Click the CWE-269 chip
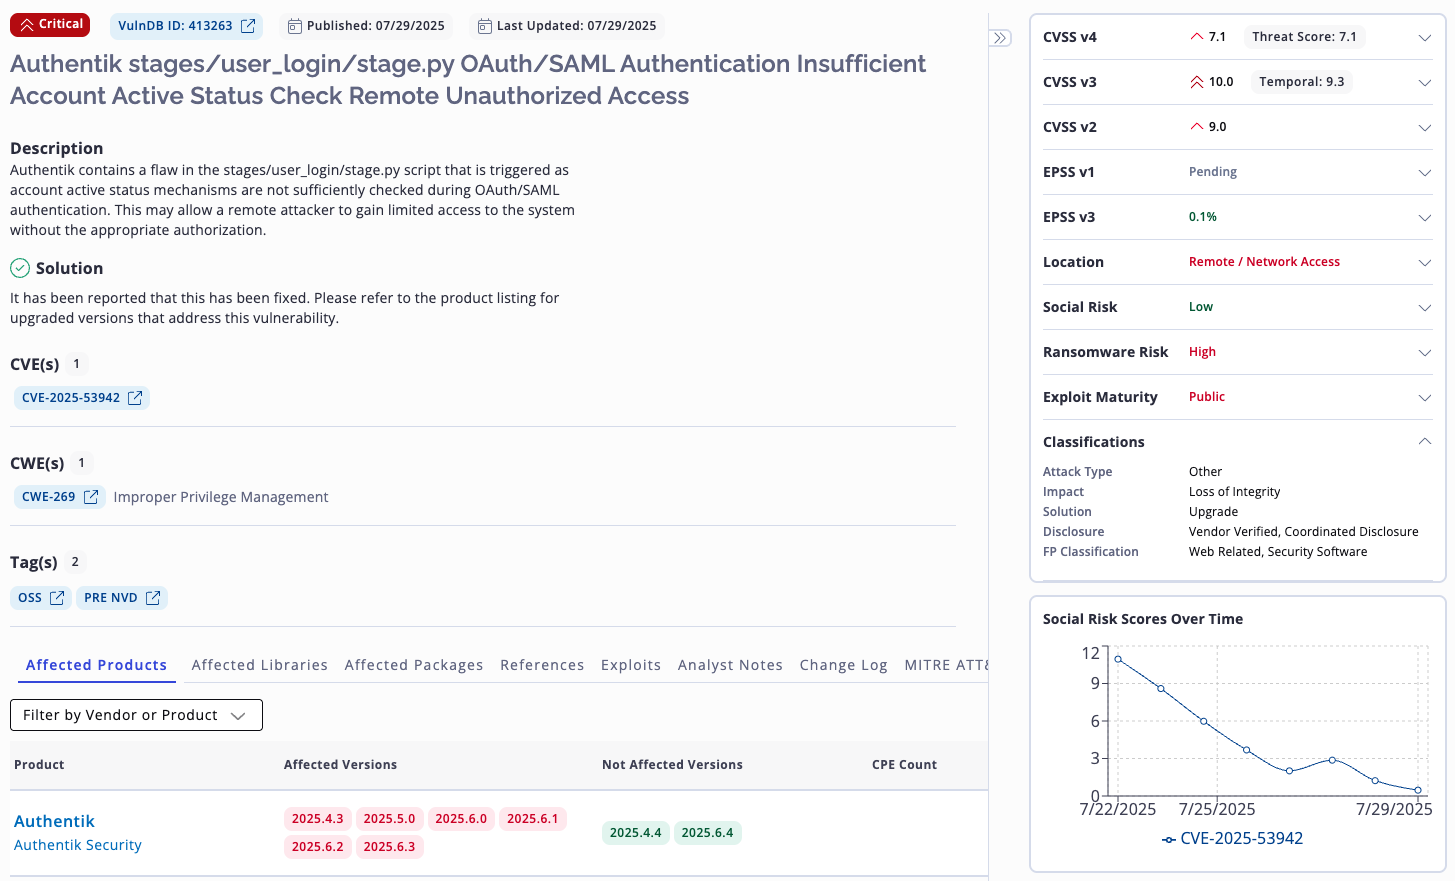This screenshot has height=881, width=1455. click(x=59, y=497)
